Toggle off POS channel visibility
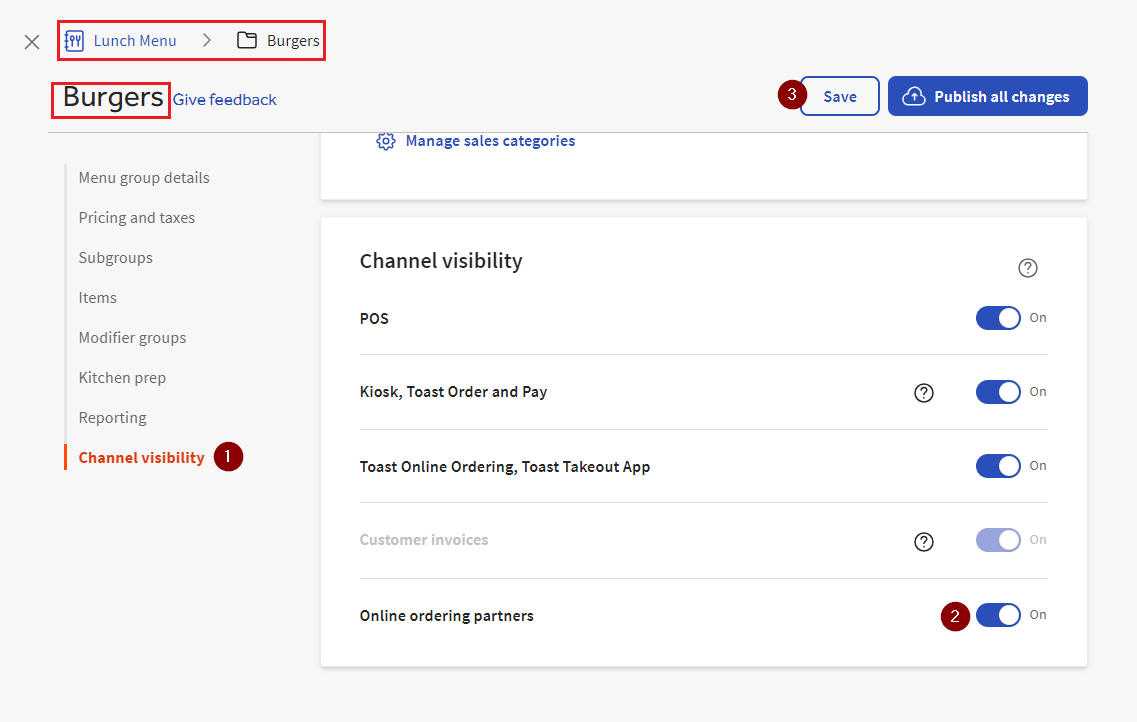Screen dimensions: 1137x722 click(x=998, y=317)
